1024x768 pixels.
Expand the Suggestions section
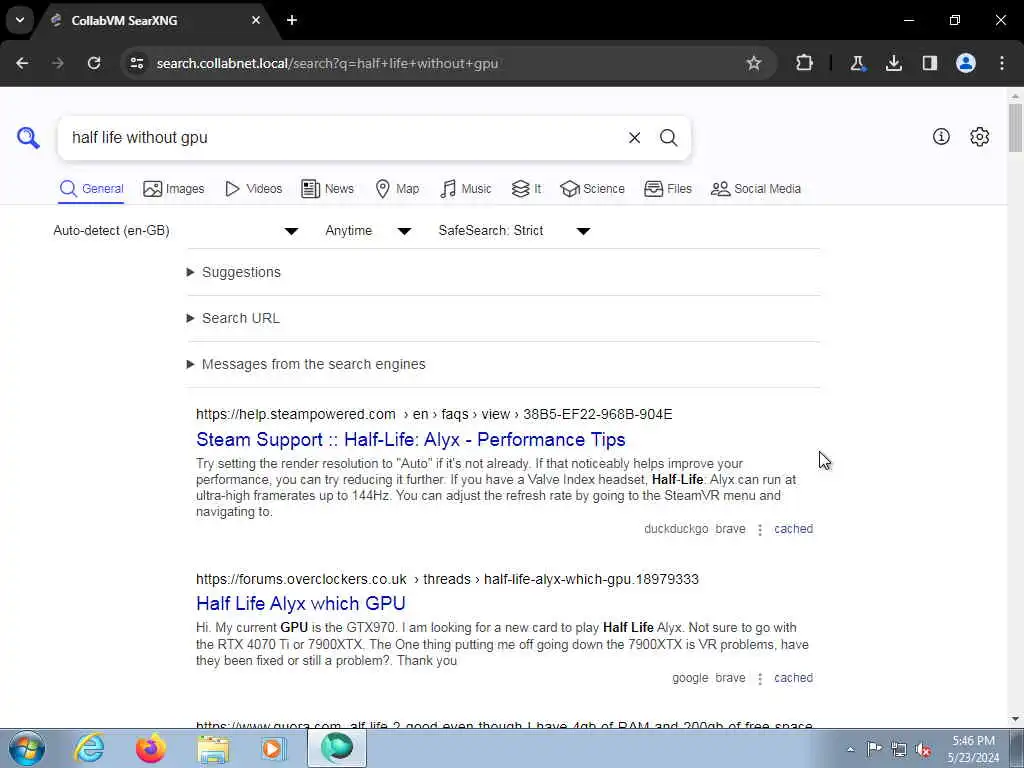click(234, 272)
